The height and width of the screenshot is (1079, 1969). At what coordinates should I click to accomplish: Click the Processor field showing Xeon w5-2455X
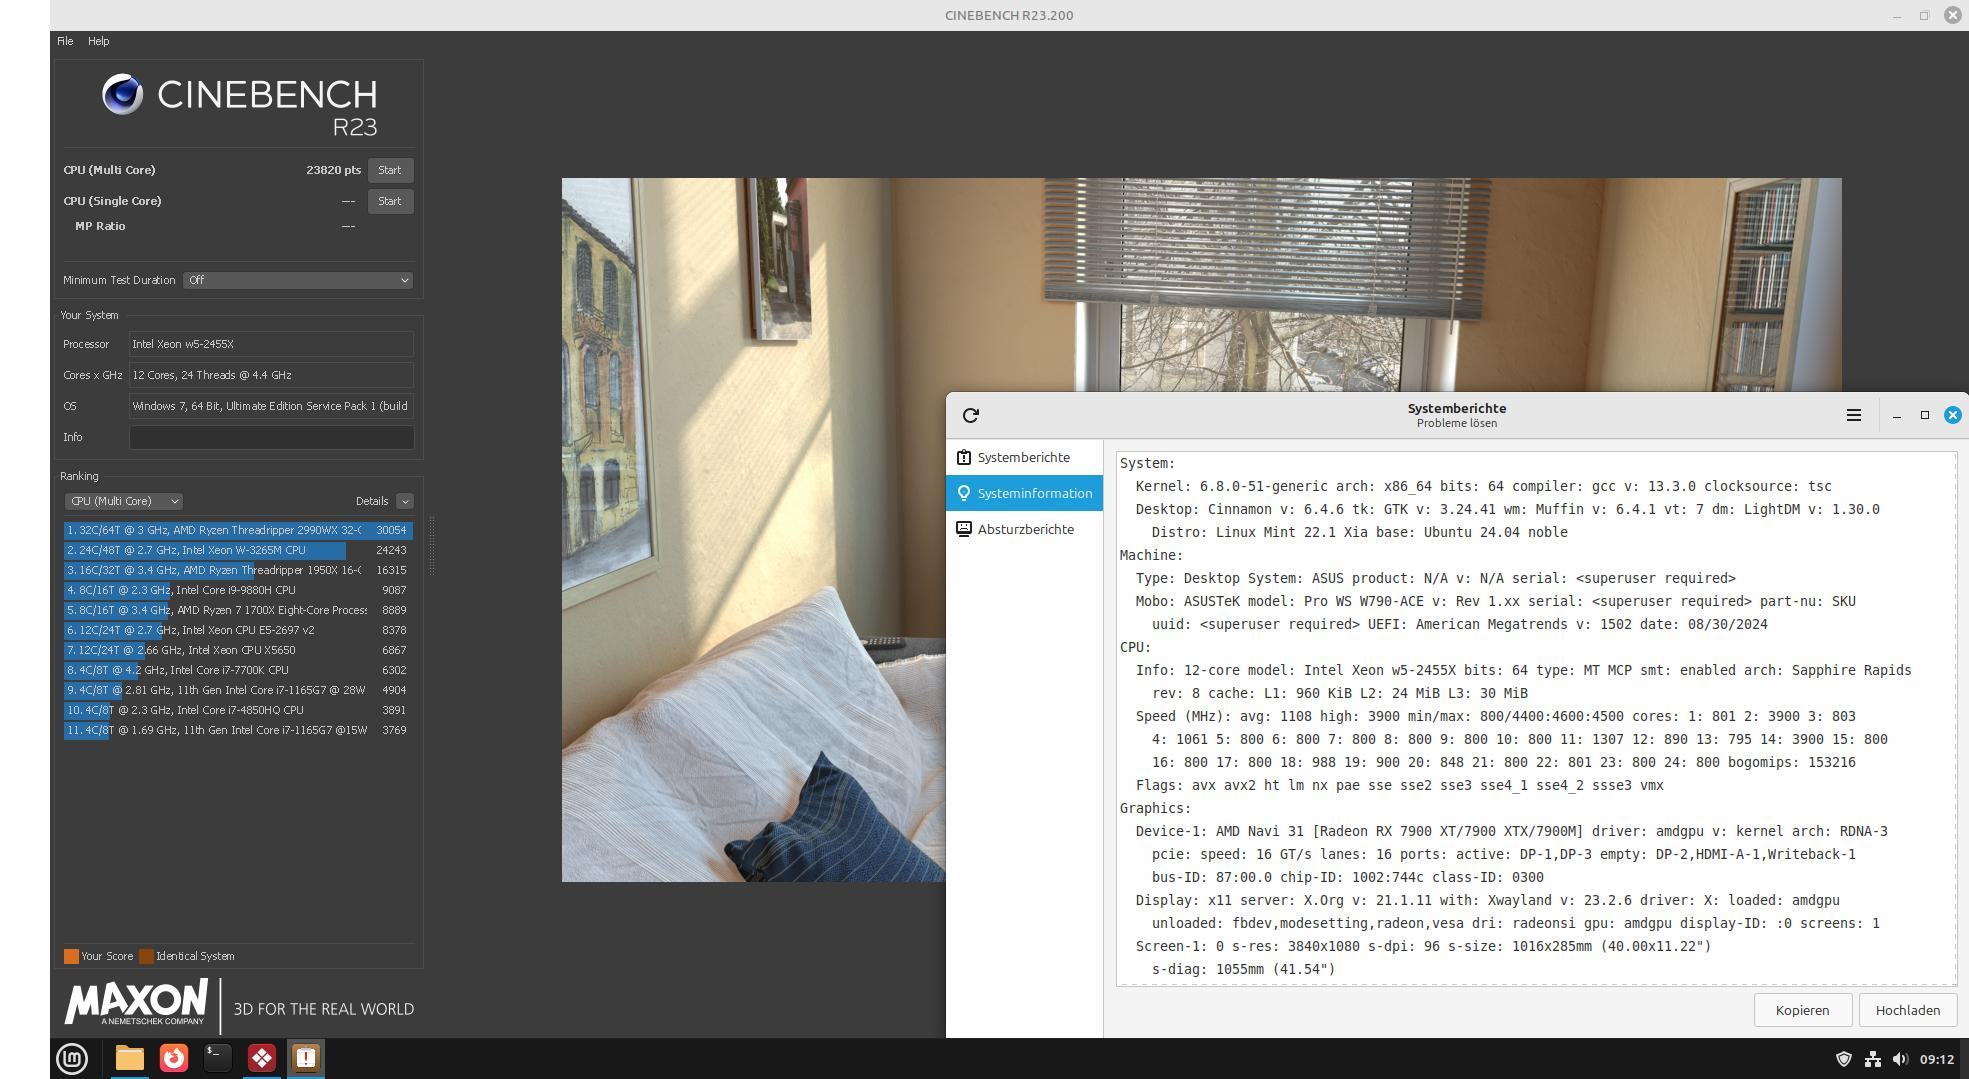click(271, 344)
